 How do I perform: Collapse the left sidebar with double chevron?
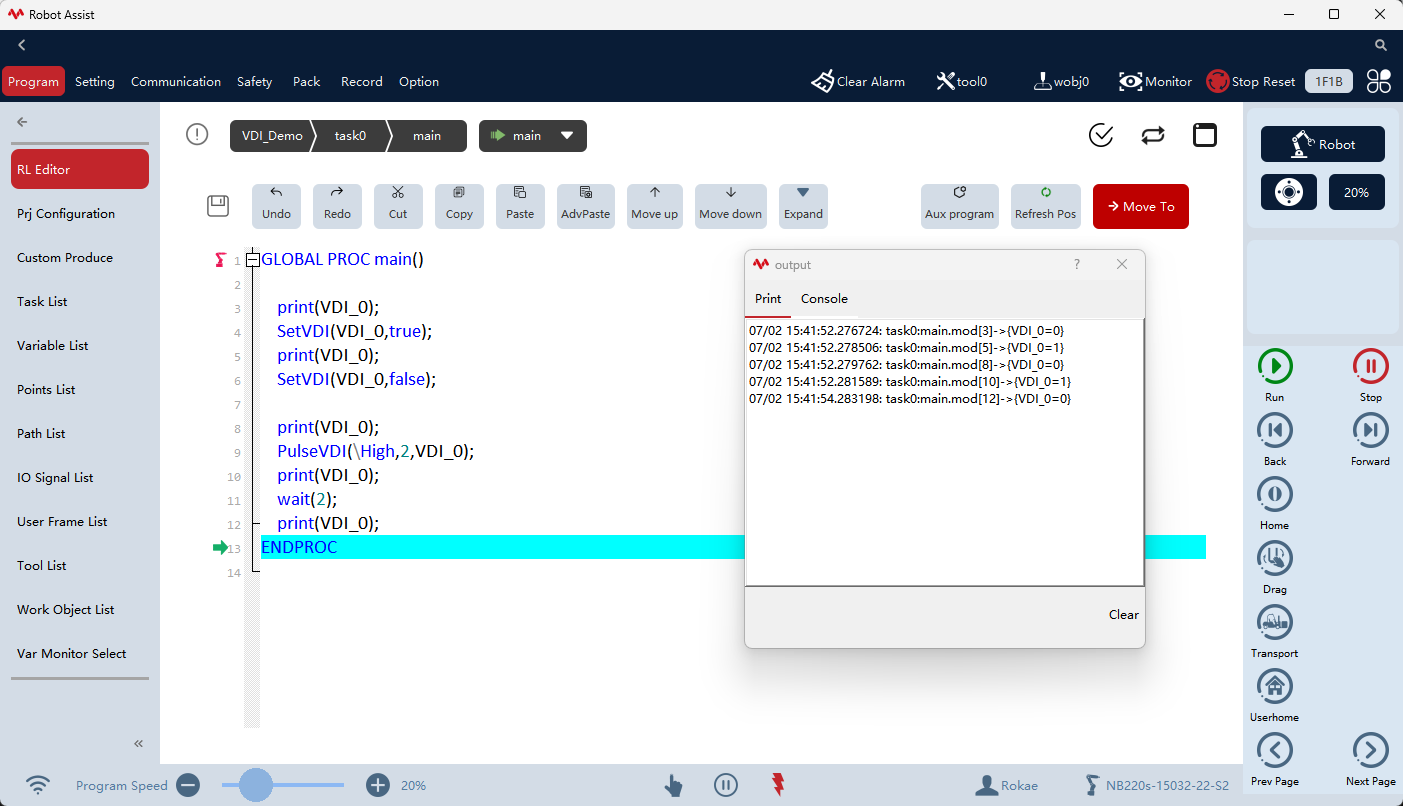pos(139,743)
